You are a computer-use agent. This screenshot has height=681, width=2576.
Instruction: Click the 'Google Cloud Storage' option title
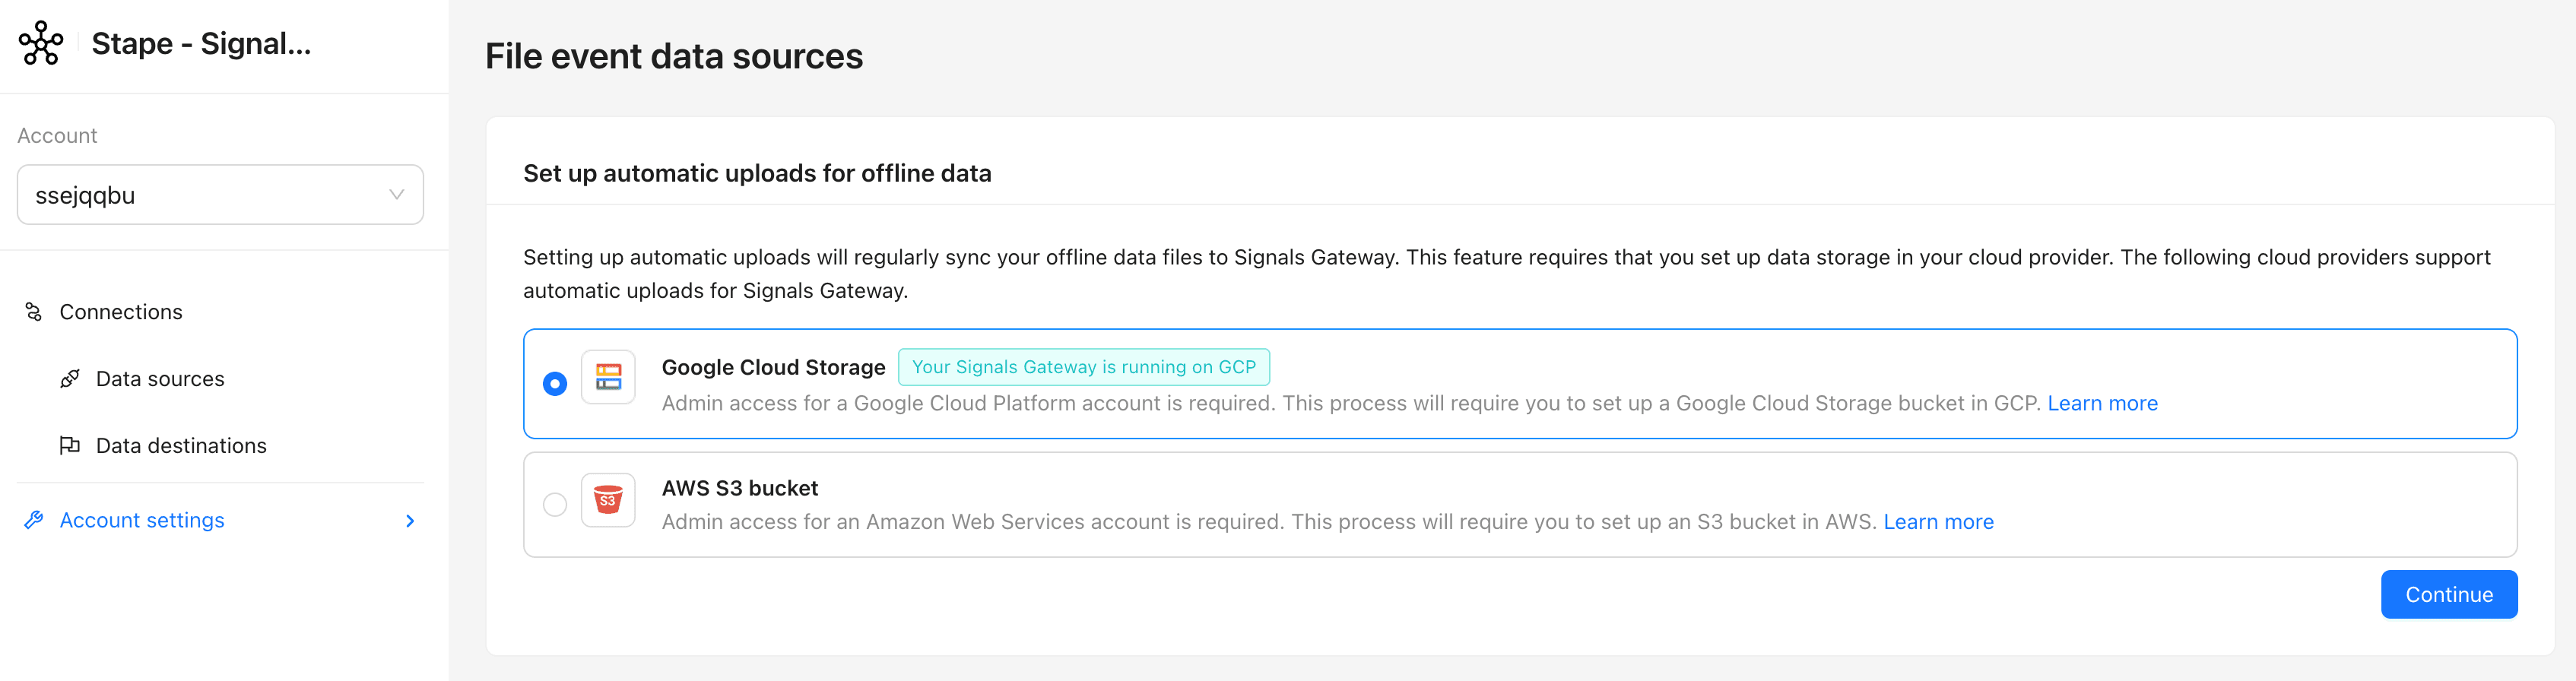click(x=773, y=368)
